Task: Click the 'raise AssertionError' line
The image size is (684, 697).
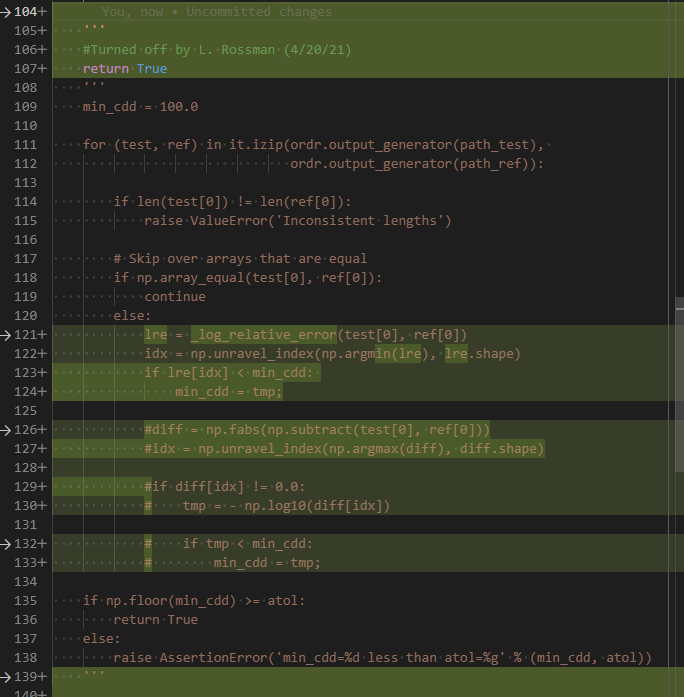Action: (x=382, y=657)
